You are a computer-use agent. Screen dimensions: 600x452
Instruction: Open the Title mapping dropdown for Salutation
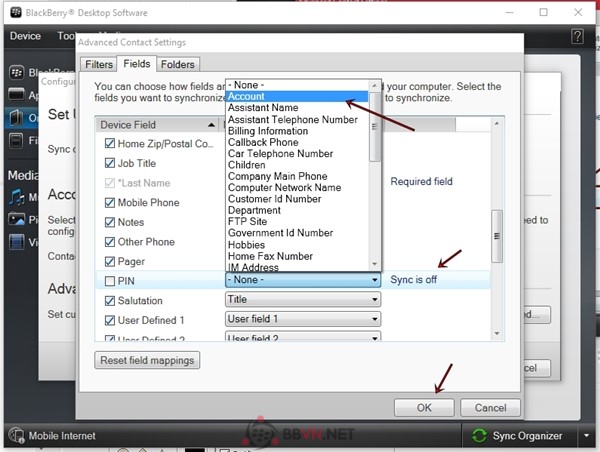pos(302,300)
